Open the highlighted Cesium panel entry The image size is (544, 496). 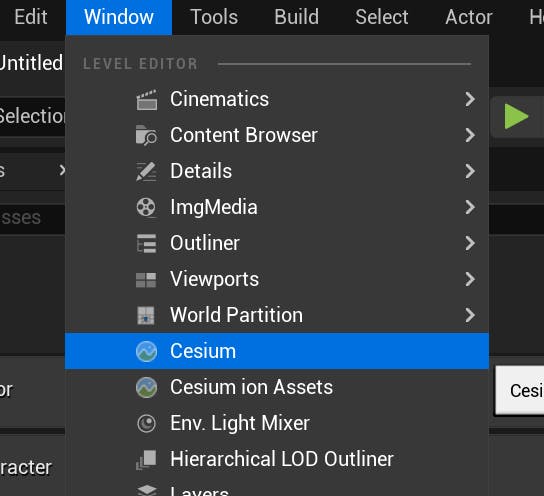[x=277, y=351]
